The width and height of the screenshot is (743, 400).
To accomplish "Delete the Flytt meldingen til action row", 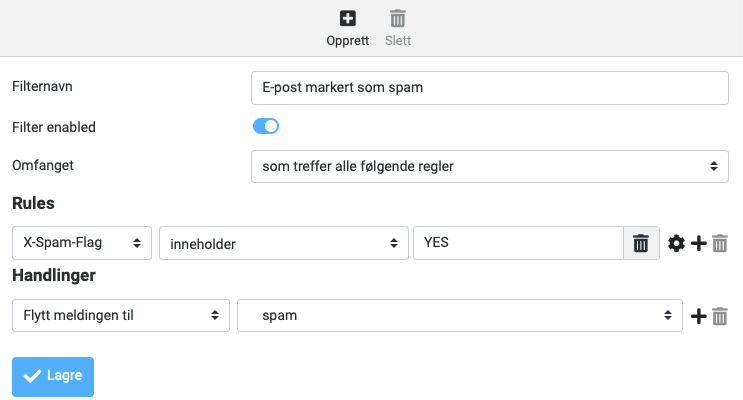I will pos(720,316).
